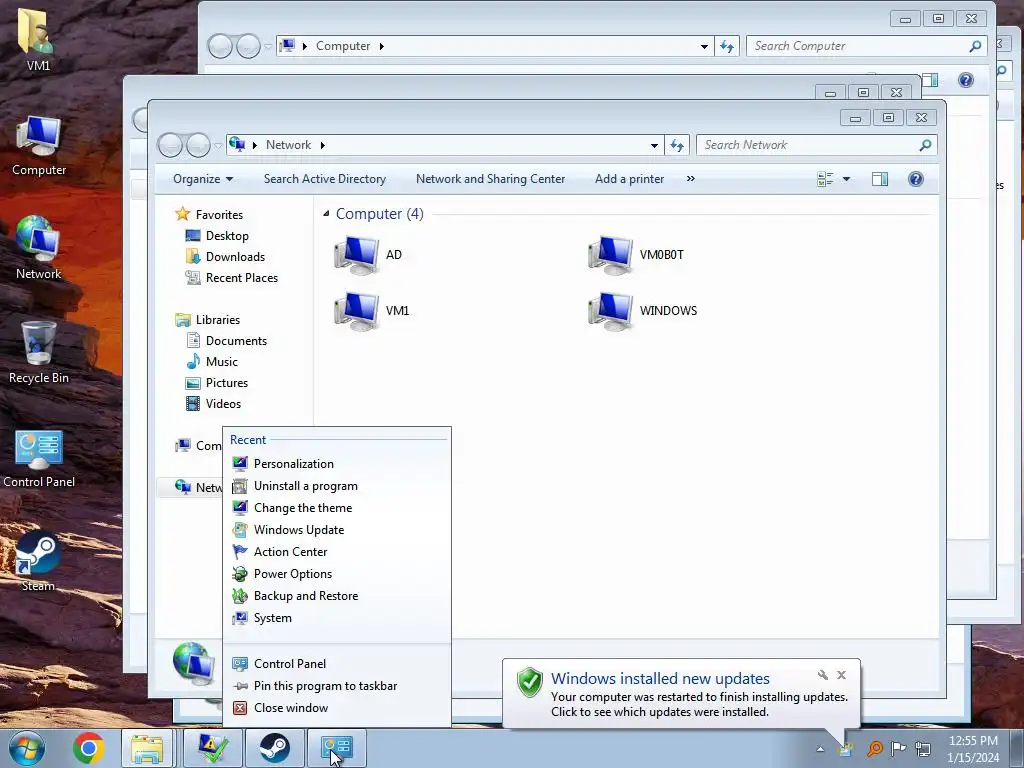
Task: Open Network and Sharing Center
Action: 490,179
